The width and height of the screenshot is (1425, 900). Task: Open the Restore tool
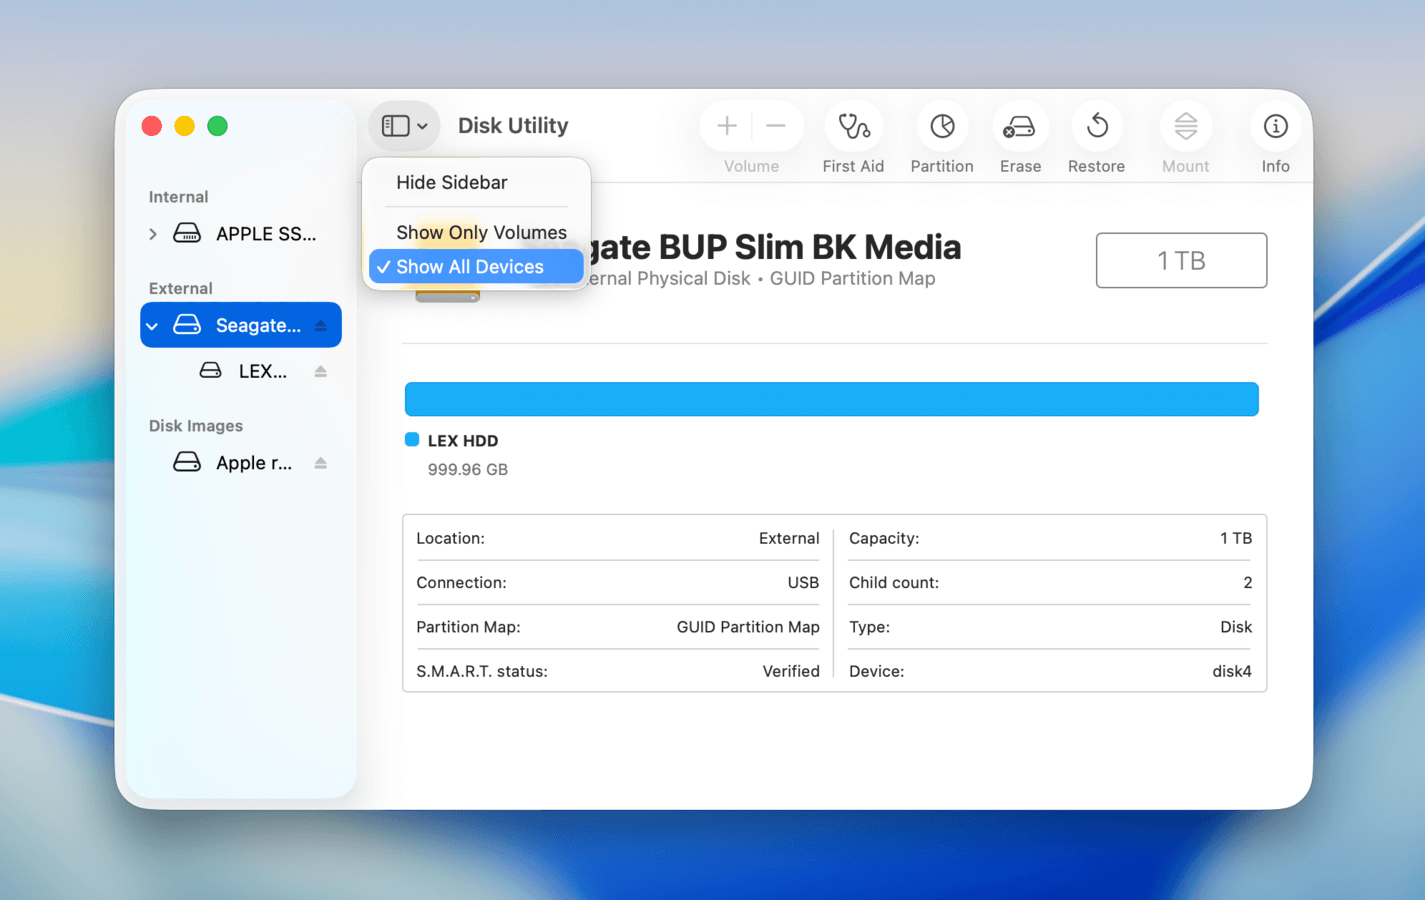coord(1096,127)
